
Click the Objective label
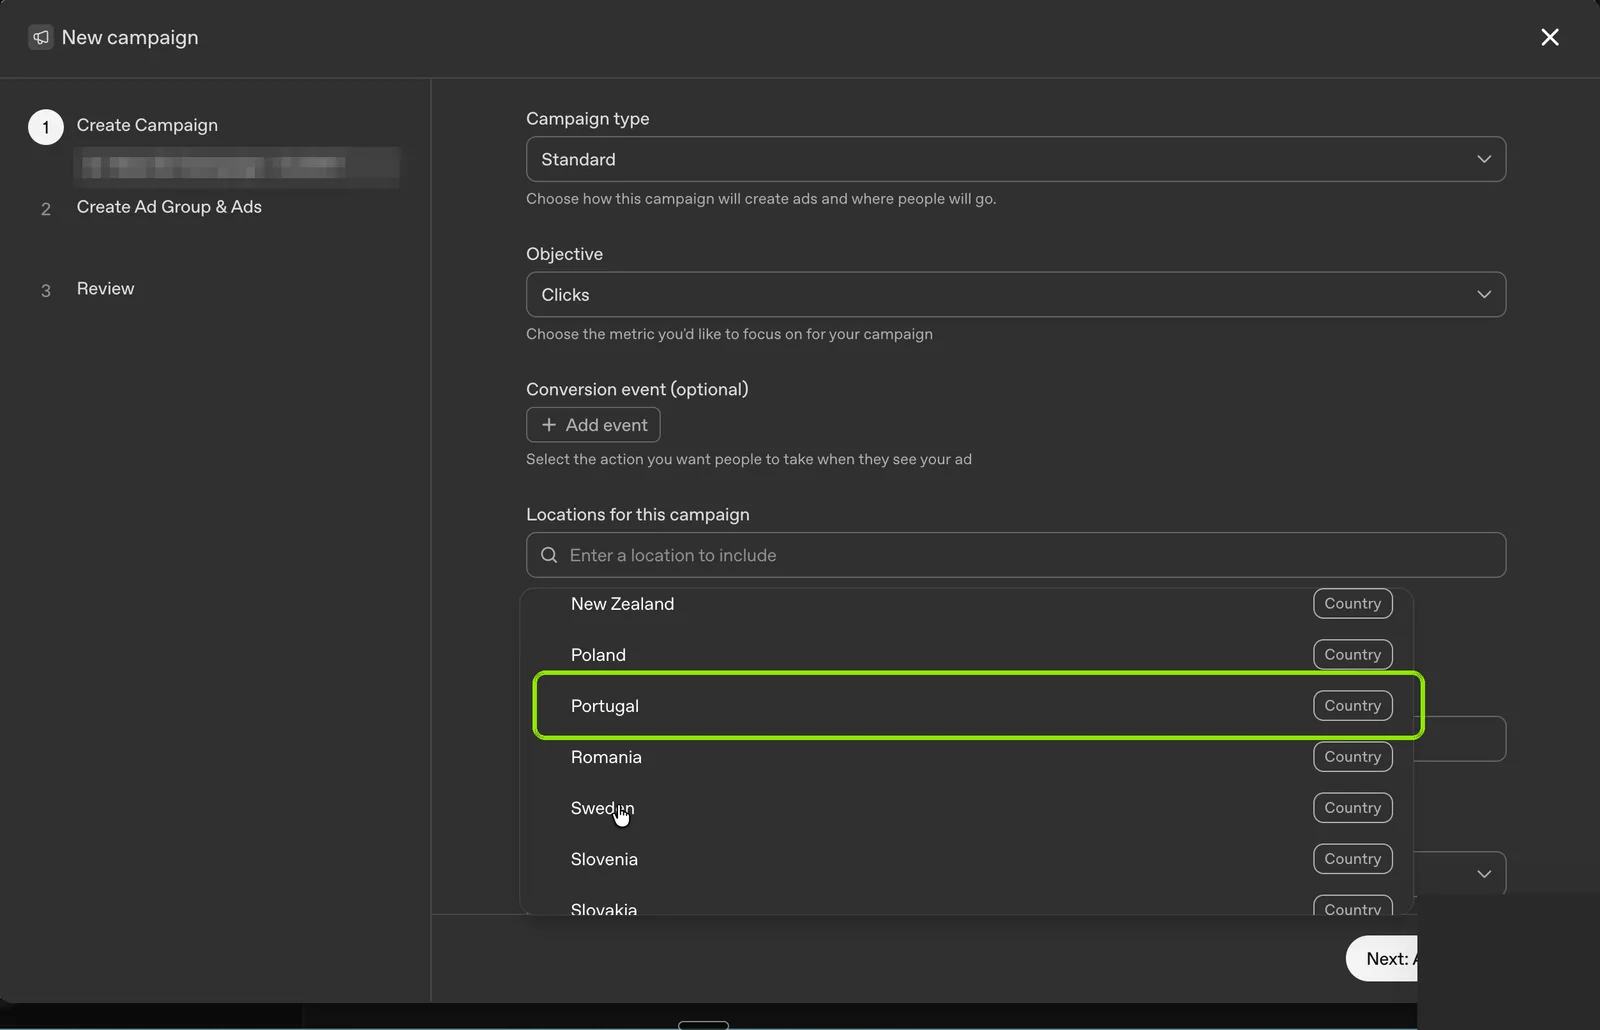(565, 254)
